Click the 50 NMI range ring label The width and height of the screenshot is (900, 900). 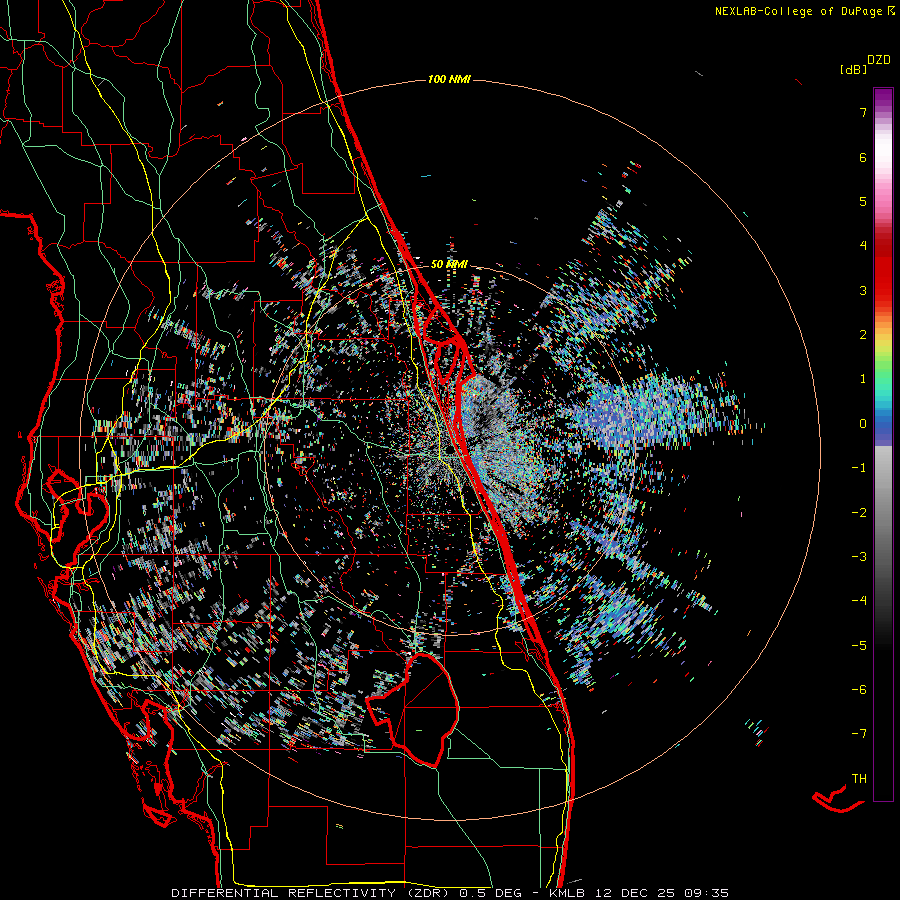tap(449, 265)
